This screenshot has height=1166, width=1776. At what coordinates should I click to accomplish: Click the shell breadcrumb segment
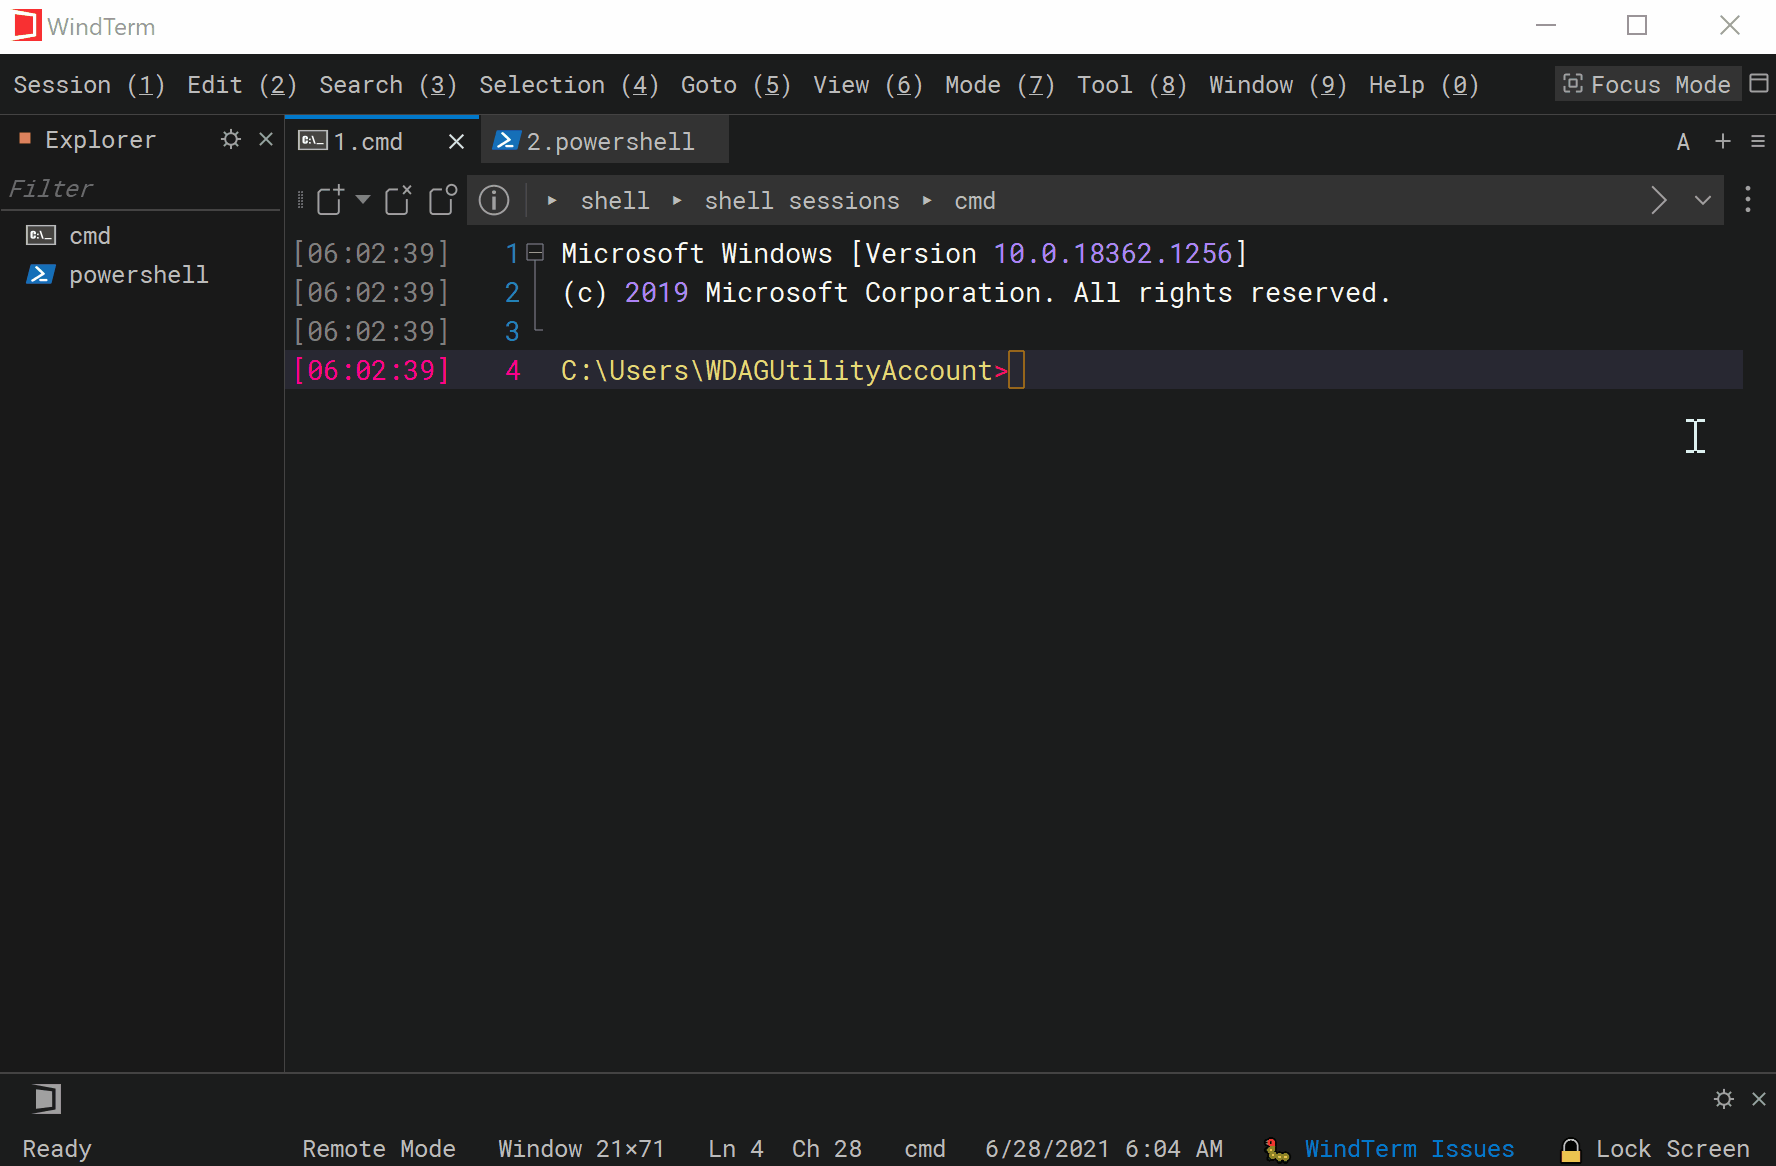[615, 201]
